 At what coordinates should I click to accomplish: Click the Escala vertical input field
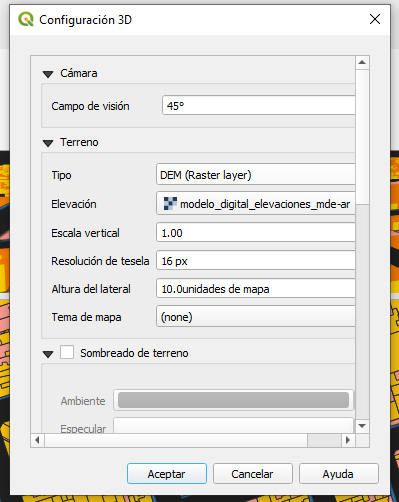(256, 232)
